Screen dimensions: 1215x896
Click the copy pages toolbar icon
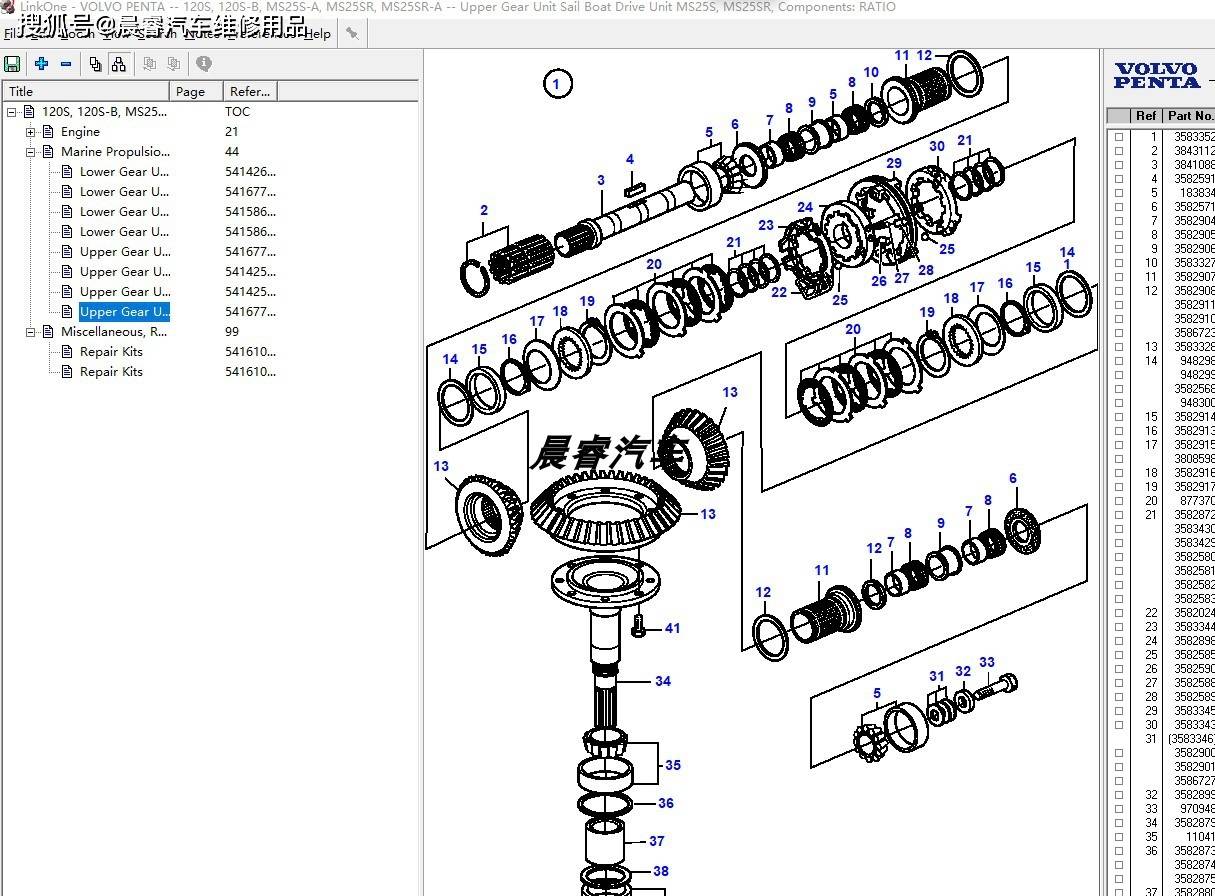95,64
